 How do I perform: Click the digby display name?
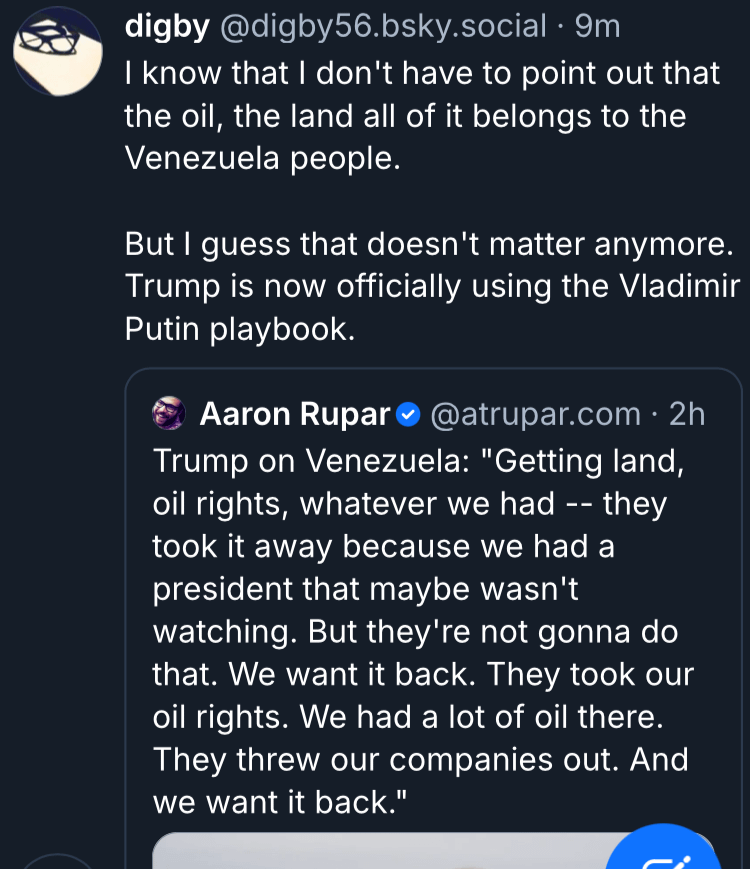pyautogui.click(x=165, y=27)
